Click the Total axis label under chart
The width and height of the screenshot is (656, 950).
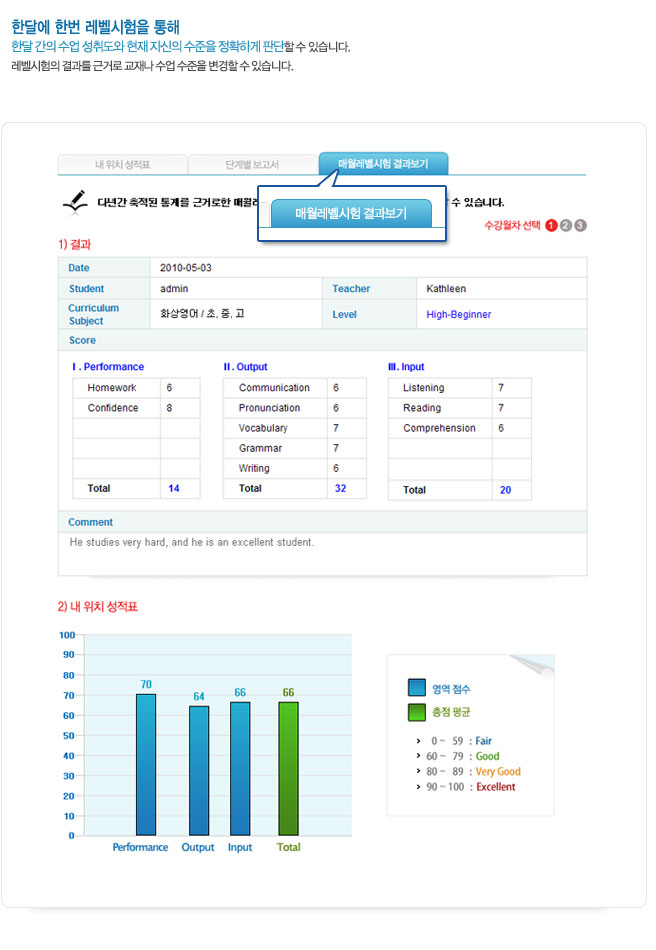pos(288,847)
